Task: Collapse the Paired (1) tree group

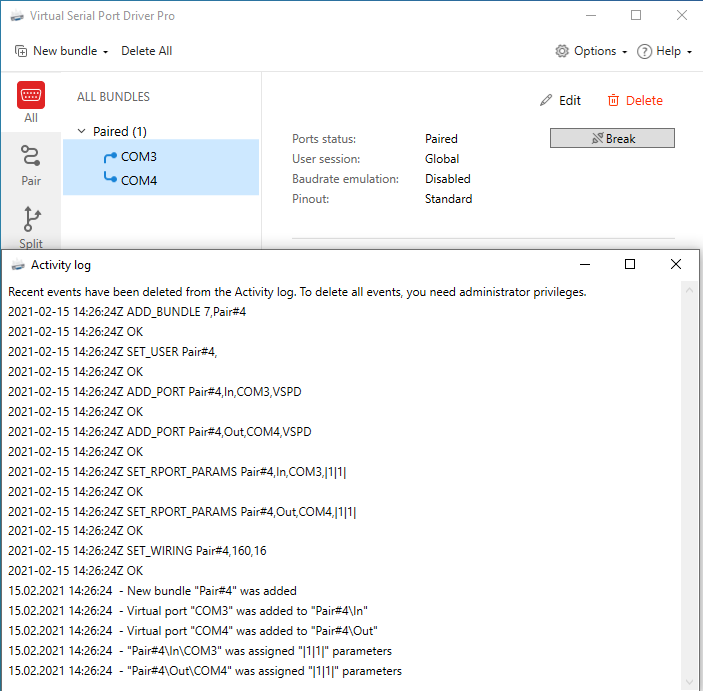Action: 81,131
